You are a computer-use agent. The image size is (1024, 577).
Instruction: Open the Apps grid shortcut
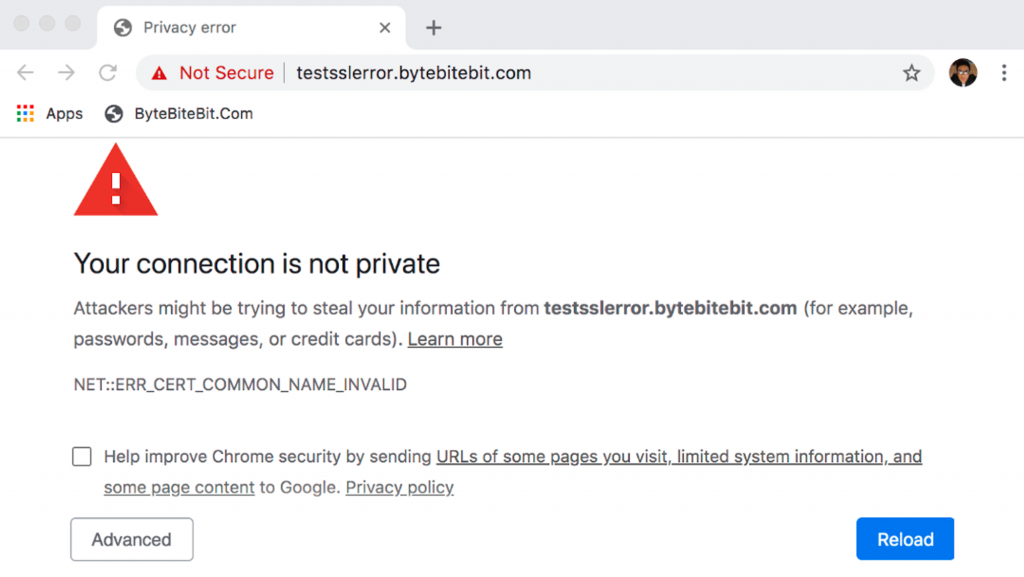coord(50,114)
